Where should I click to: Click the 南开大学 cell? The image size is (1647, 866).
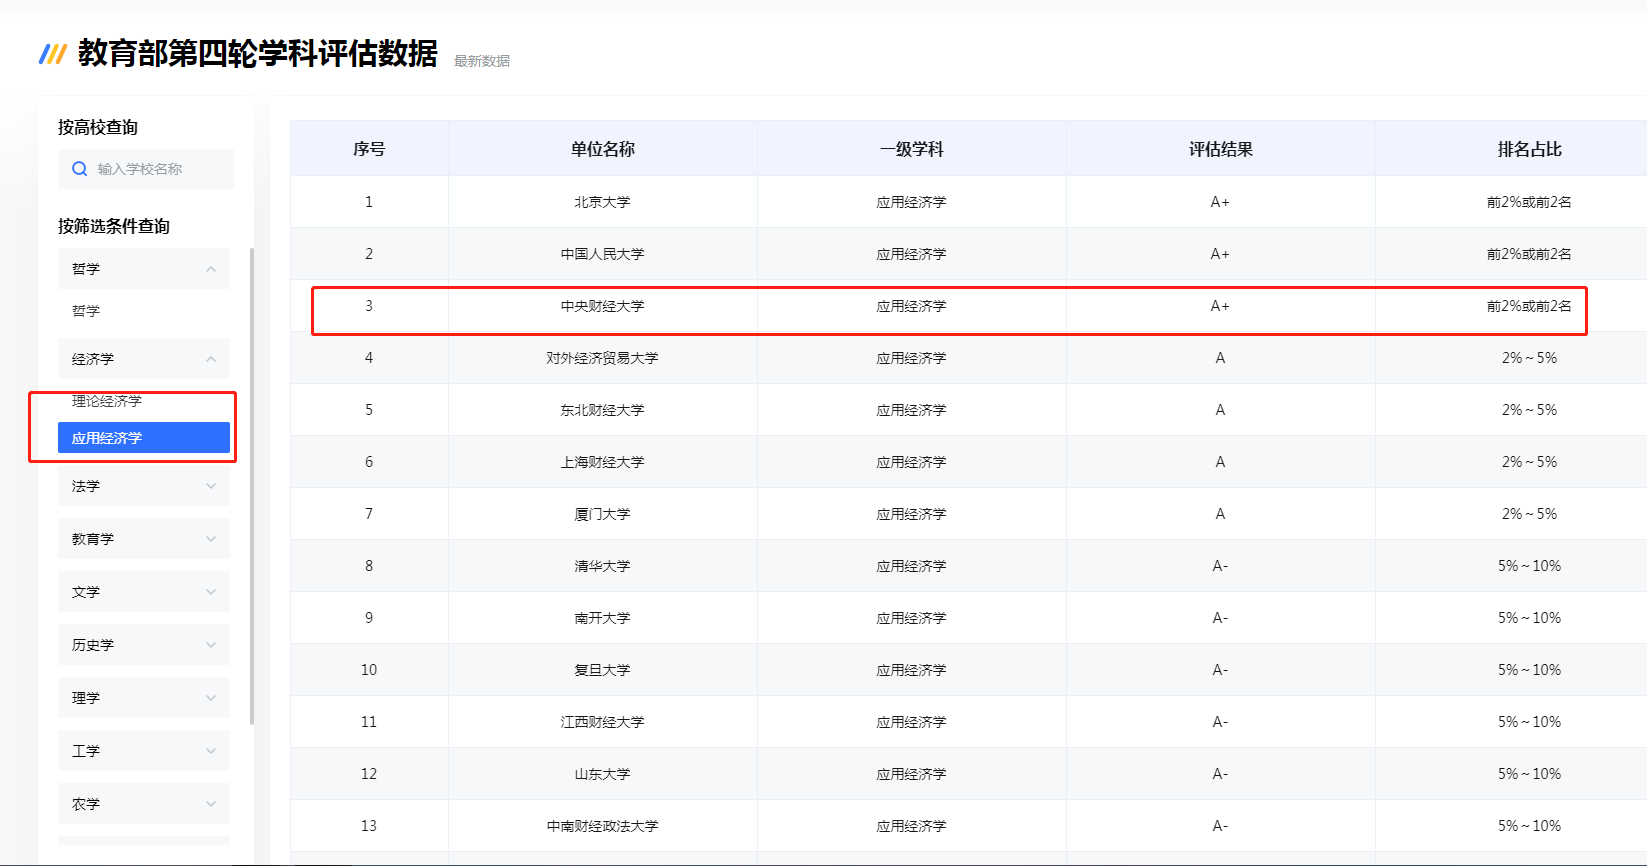603,618
